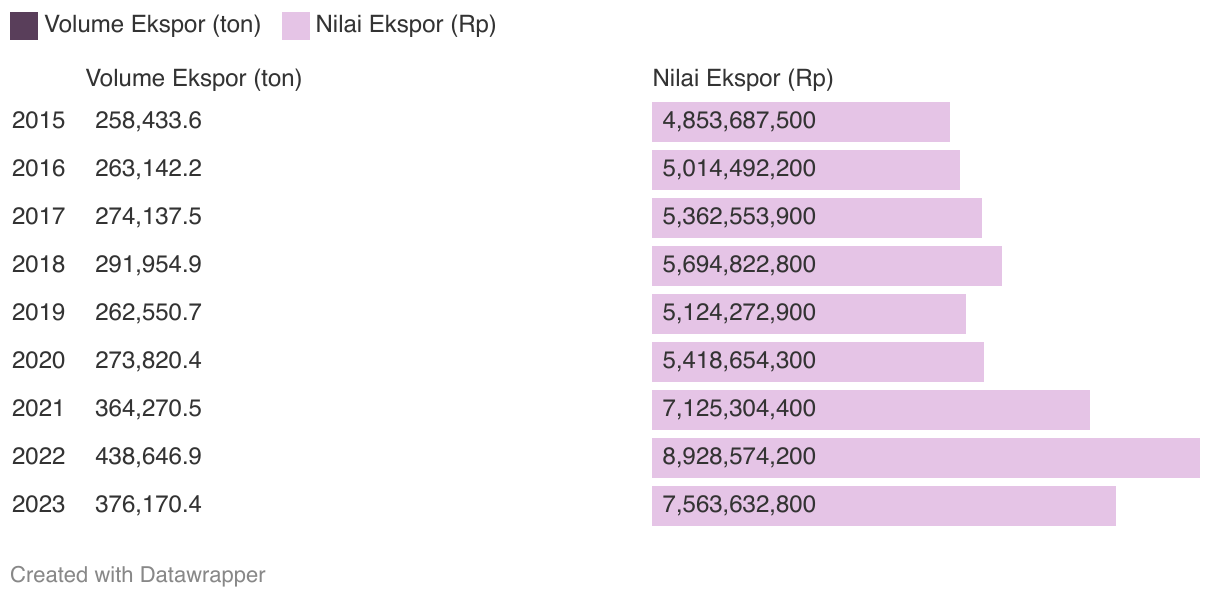The height and width of the screenshot is (600, 1220).
Task: Click the Volume Ekspor (ton) column header
Action: click(x=194, y=78)
